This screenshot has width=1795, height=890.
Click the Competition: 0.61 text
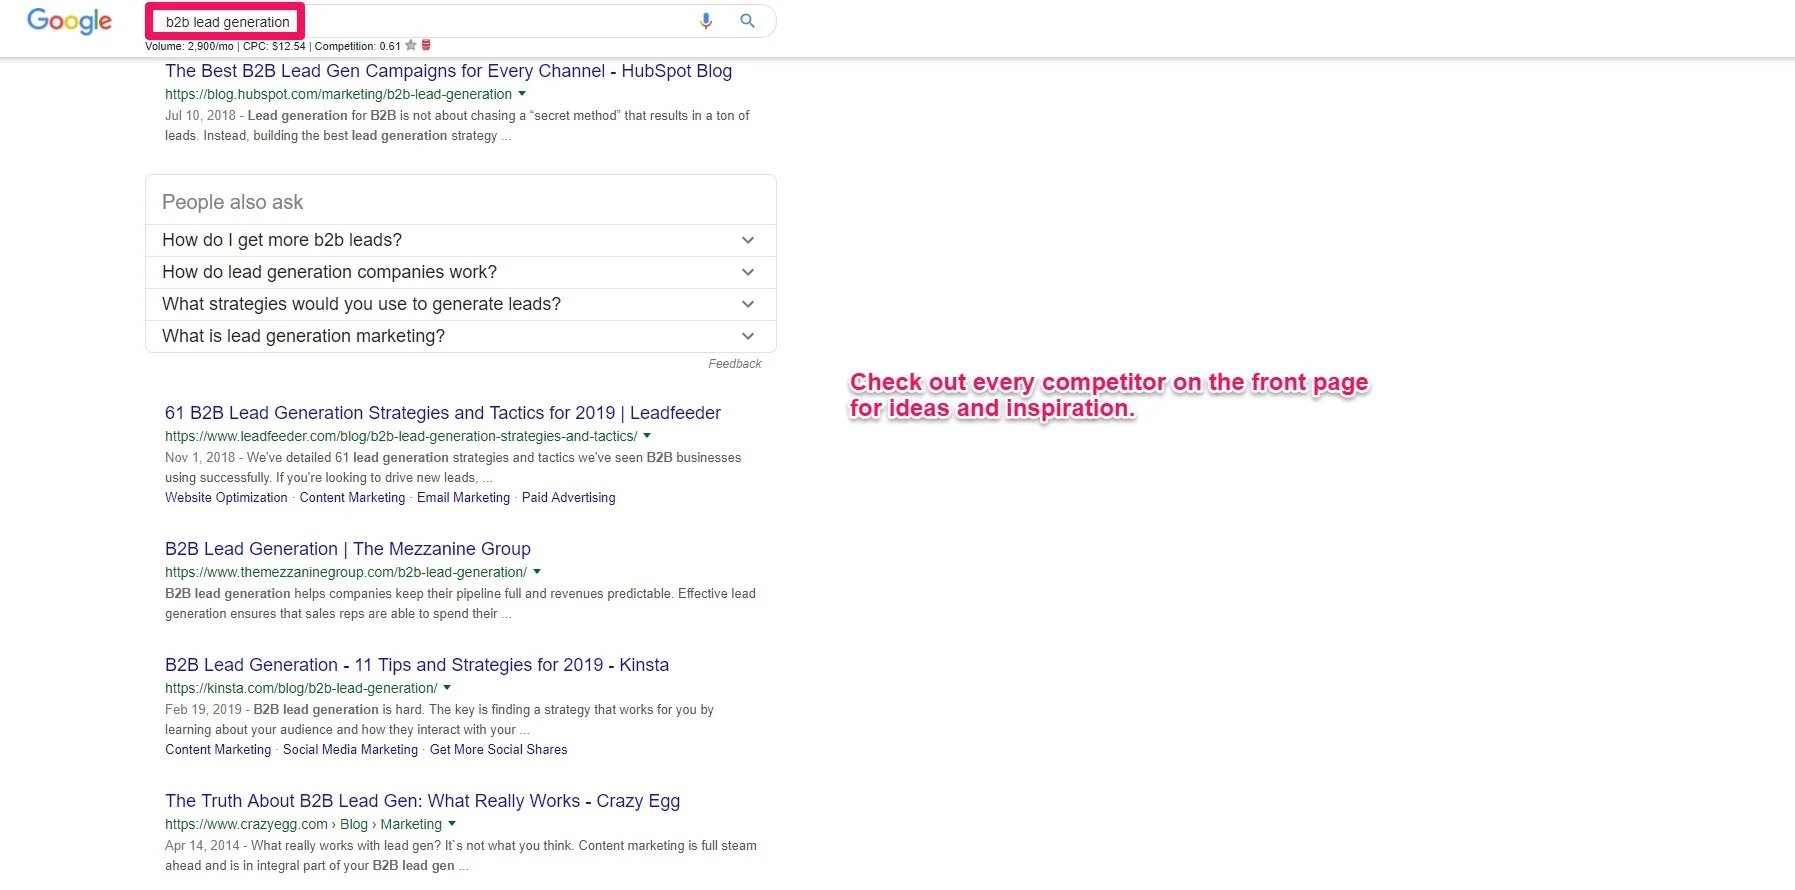click(358, 46)
